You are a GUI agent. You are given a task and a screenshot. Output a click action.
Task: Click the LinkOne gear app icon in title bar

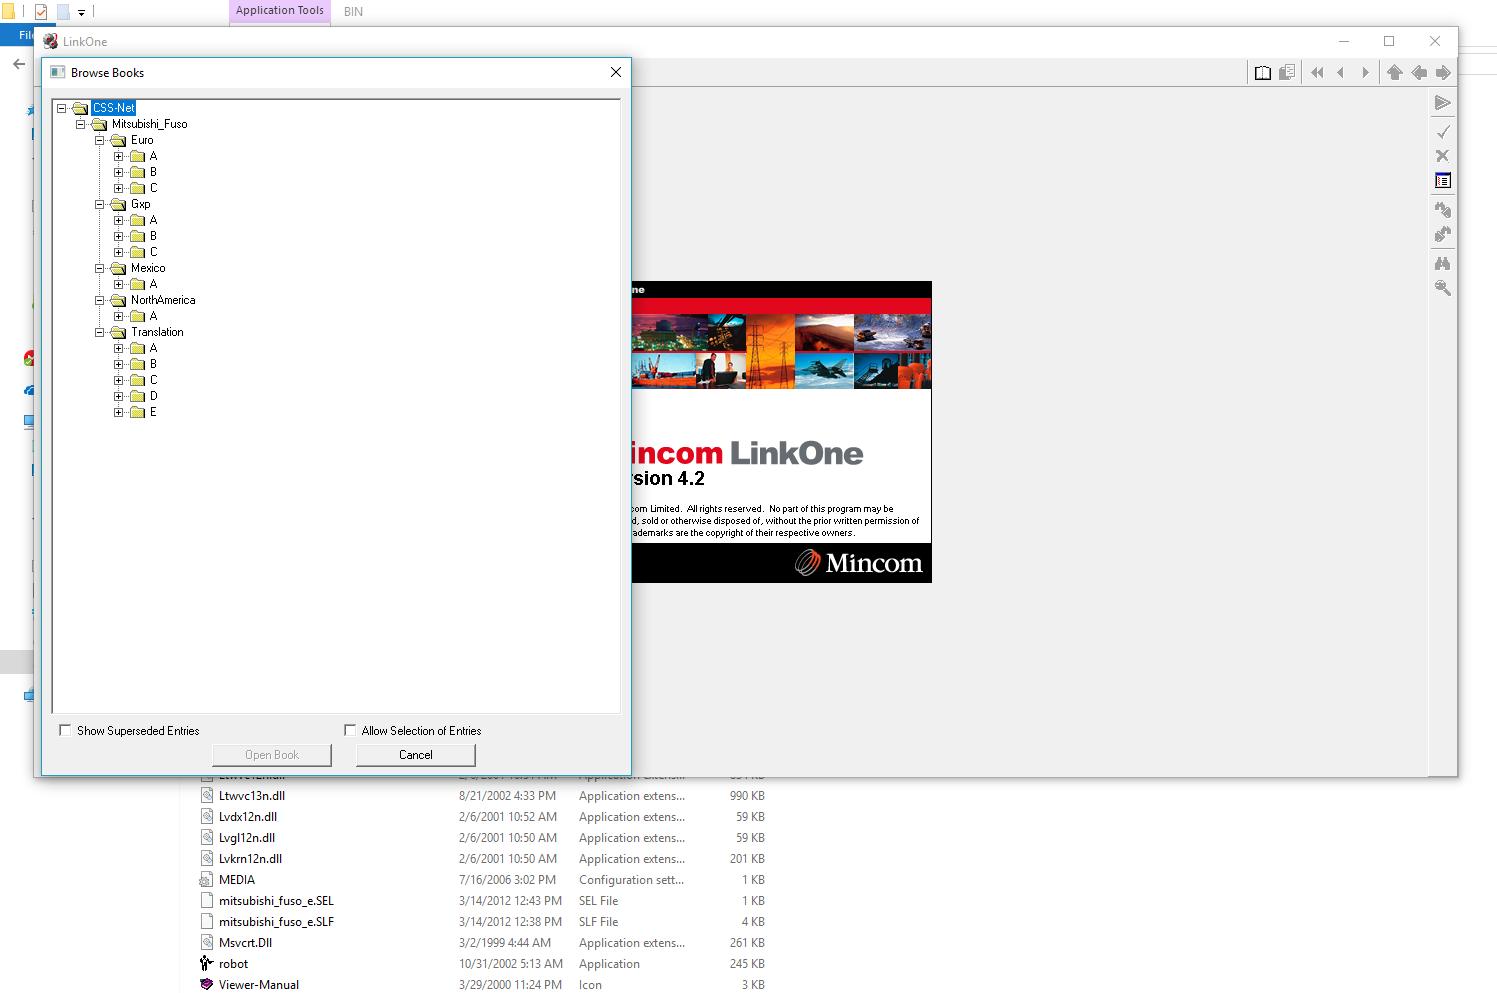point(51,41)
